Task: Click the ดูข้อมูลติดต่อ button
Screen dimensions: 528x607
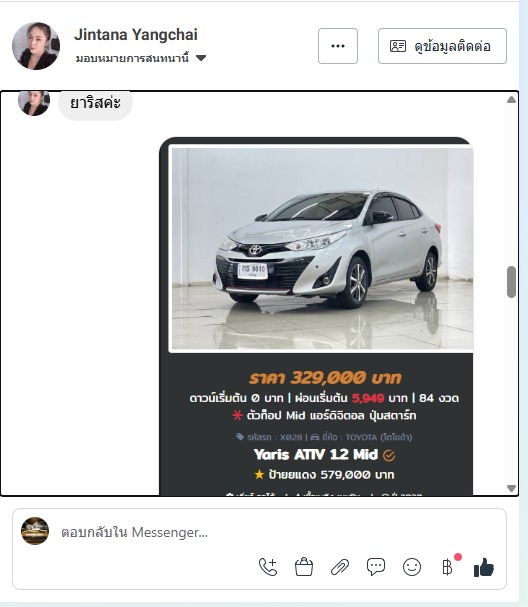Action: coord(442,46)
